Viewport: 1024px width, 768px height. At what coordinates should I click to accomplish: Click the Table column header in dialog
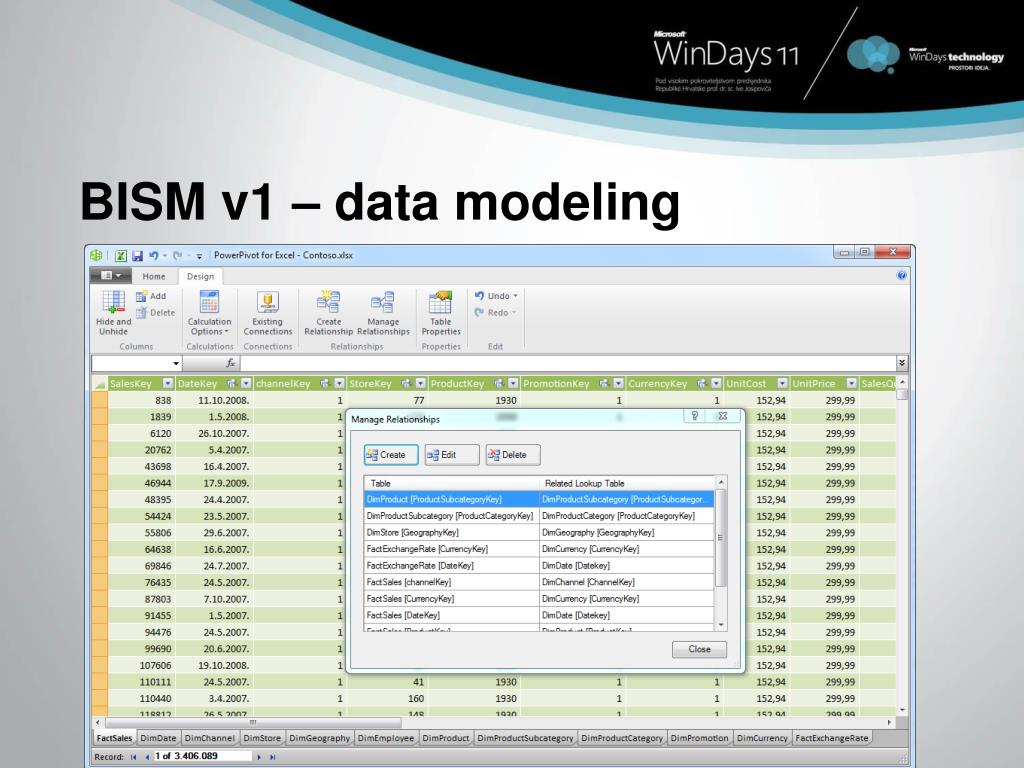[x=451, y=483]
